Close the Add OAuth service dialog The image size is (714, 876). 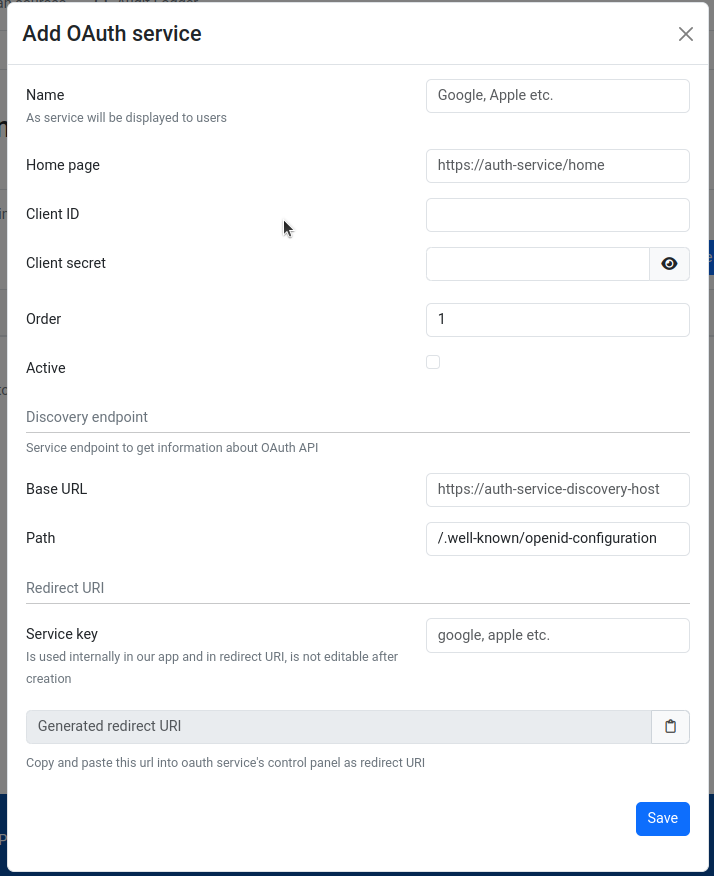pyautogui.click(x=685, y=34)
